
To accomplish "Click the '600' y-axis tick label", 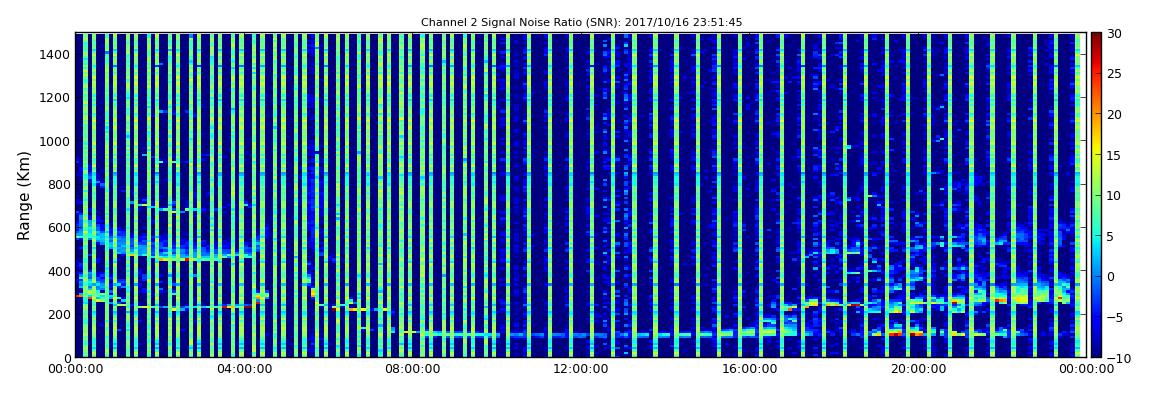I will point(59,227).
